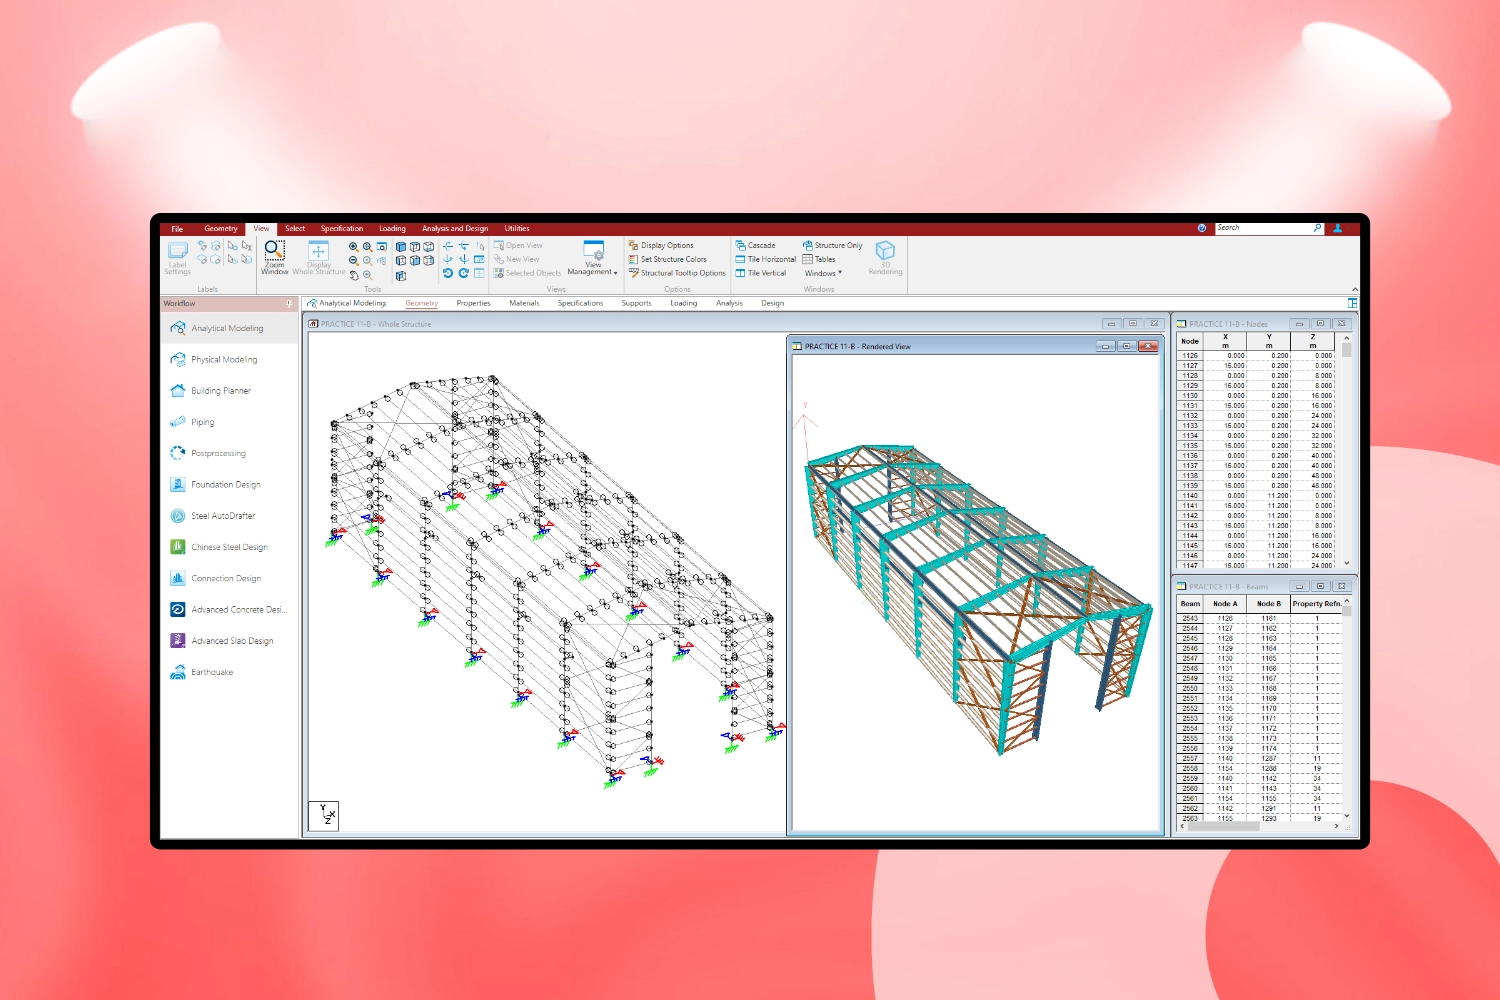Viewport: 1500px width, 1000px height.
Task: Click the Earthquake workflow entry
Action: click(211, 671)
